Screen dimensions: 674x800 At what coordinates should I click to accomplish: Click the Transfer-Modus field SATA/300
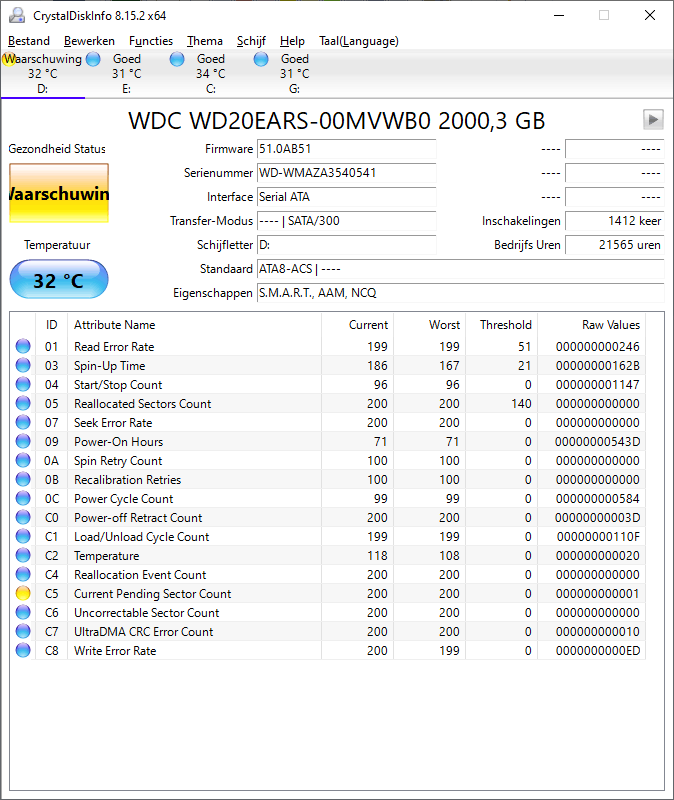(346, 221)
